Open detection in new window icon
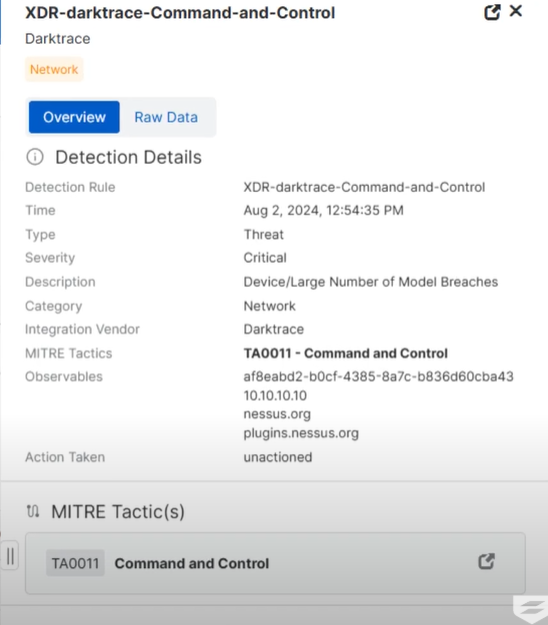The image size is (548, 625). point(492,12)
